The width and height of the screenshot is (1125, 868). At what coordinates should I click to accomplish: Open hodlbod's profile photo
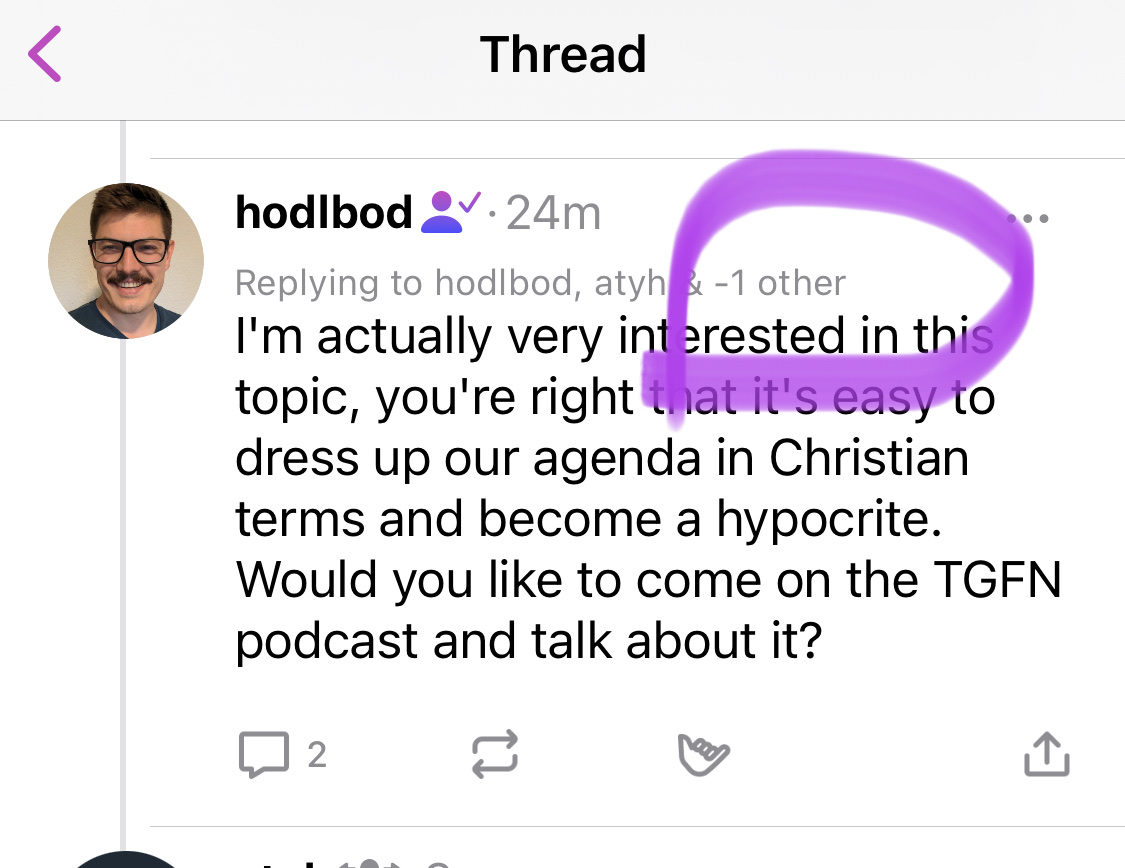(x=126, y=260)
